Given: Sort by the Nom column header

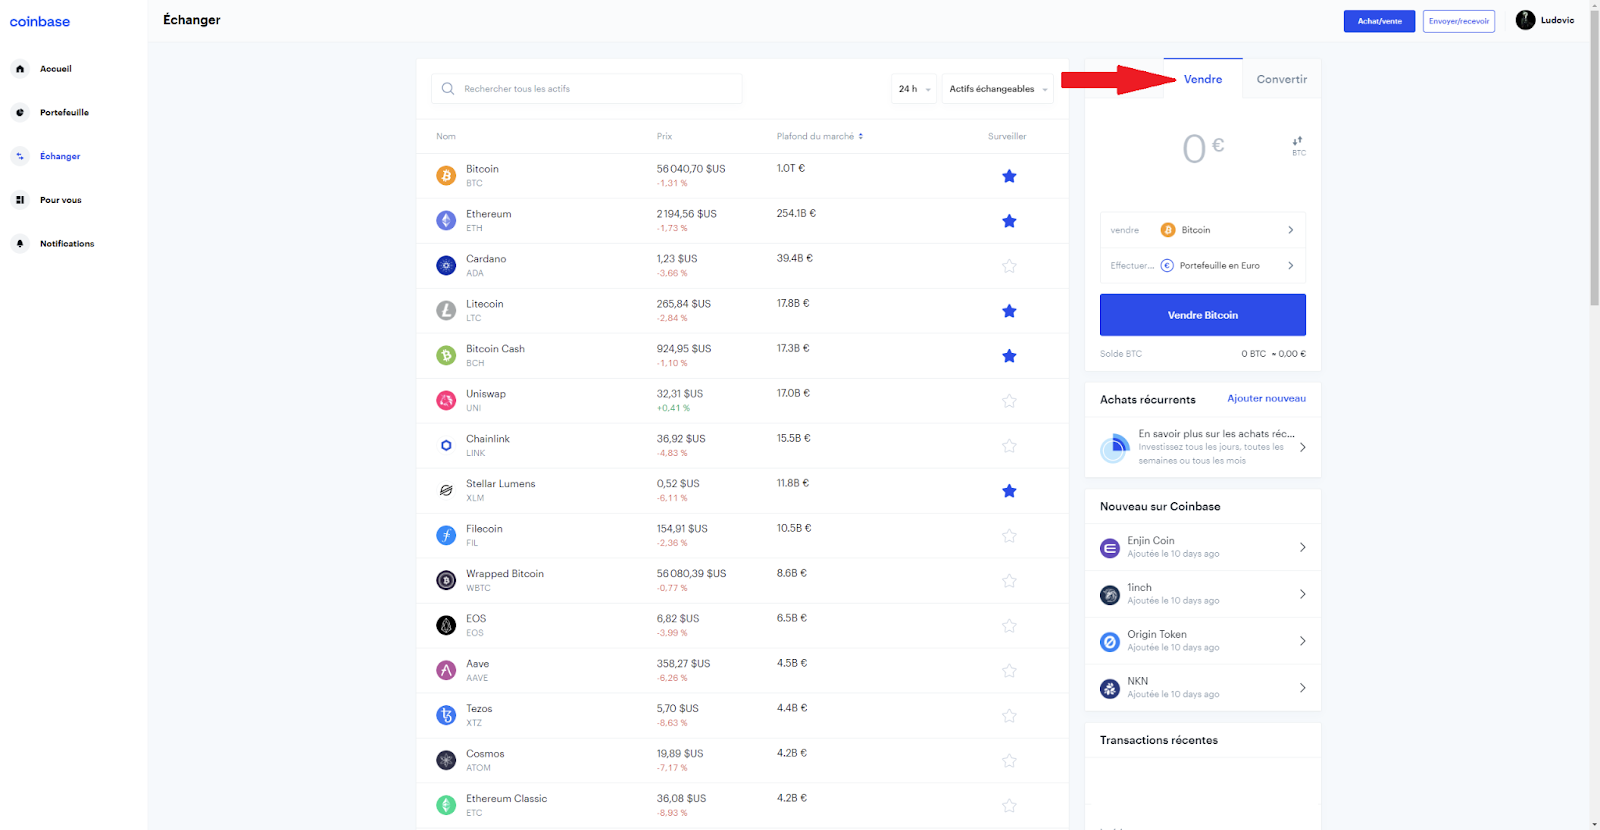Looking at the screenshot, I should (446, 136).
